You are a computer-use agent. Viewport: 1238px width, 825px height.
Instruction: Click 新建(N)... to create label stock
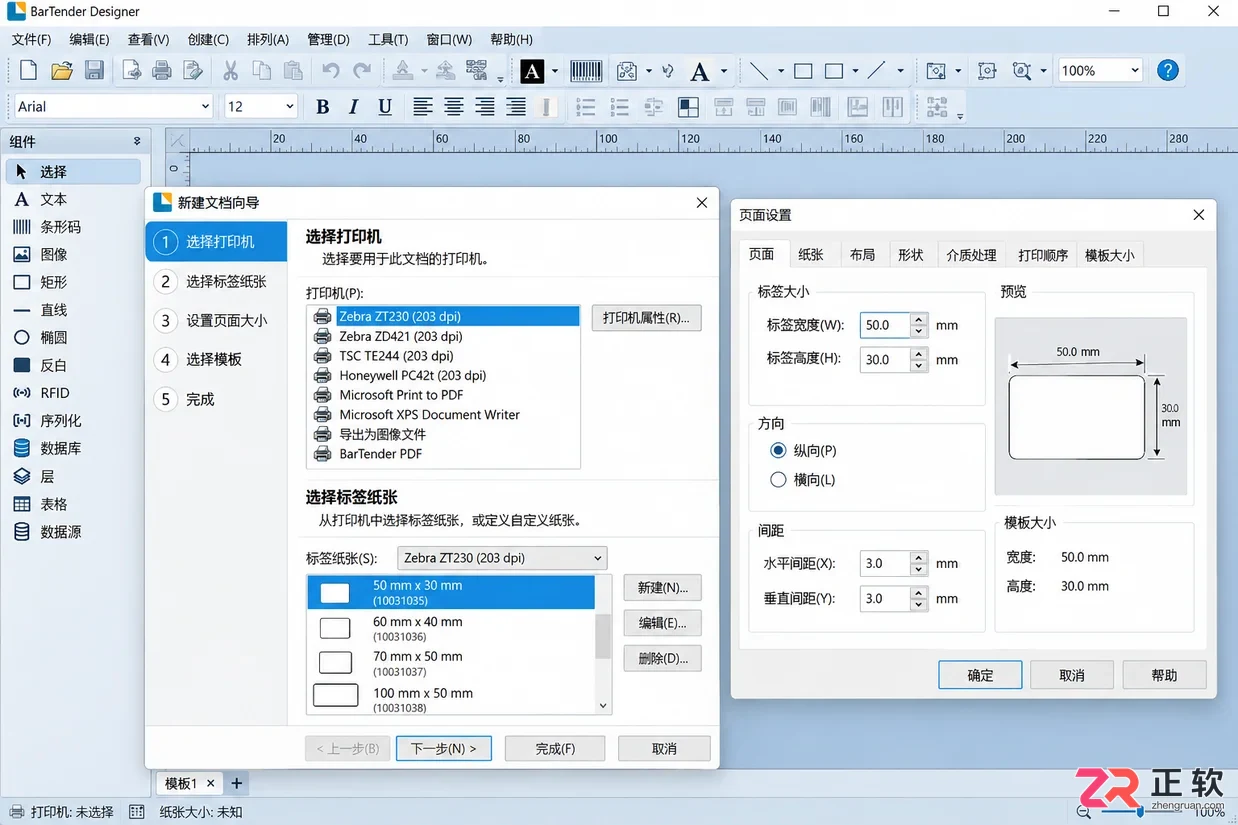pos(662,587)
